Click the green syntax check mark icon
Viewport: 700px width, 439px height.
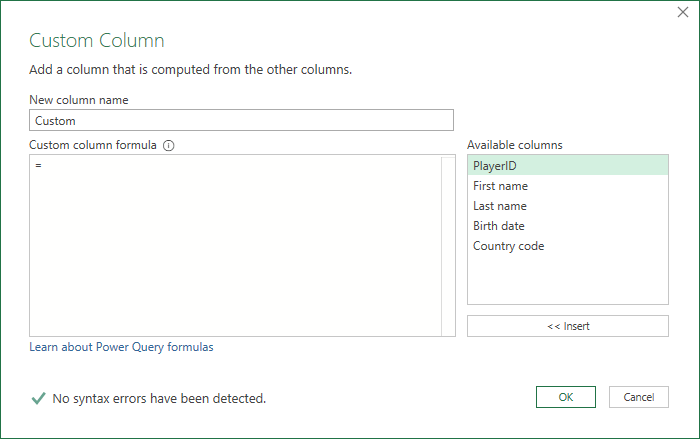[38, 398]
